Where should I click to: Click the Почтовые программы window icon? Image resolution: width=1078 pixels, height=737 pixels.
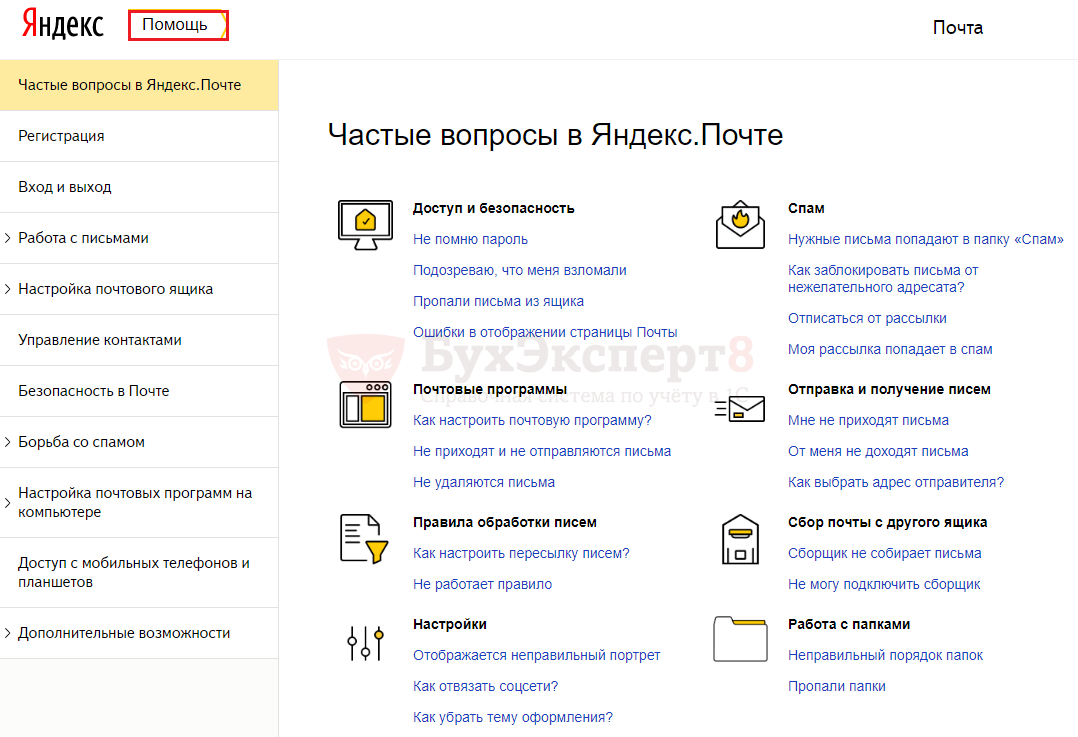365,405
